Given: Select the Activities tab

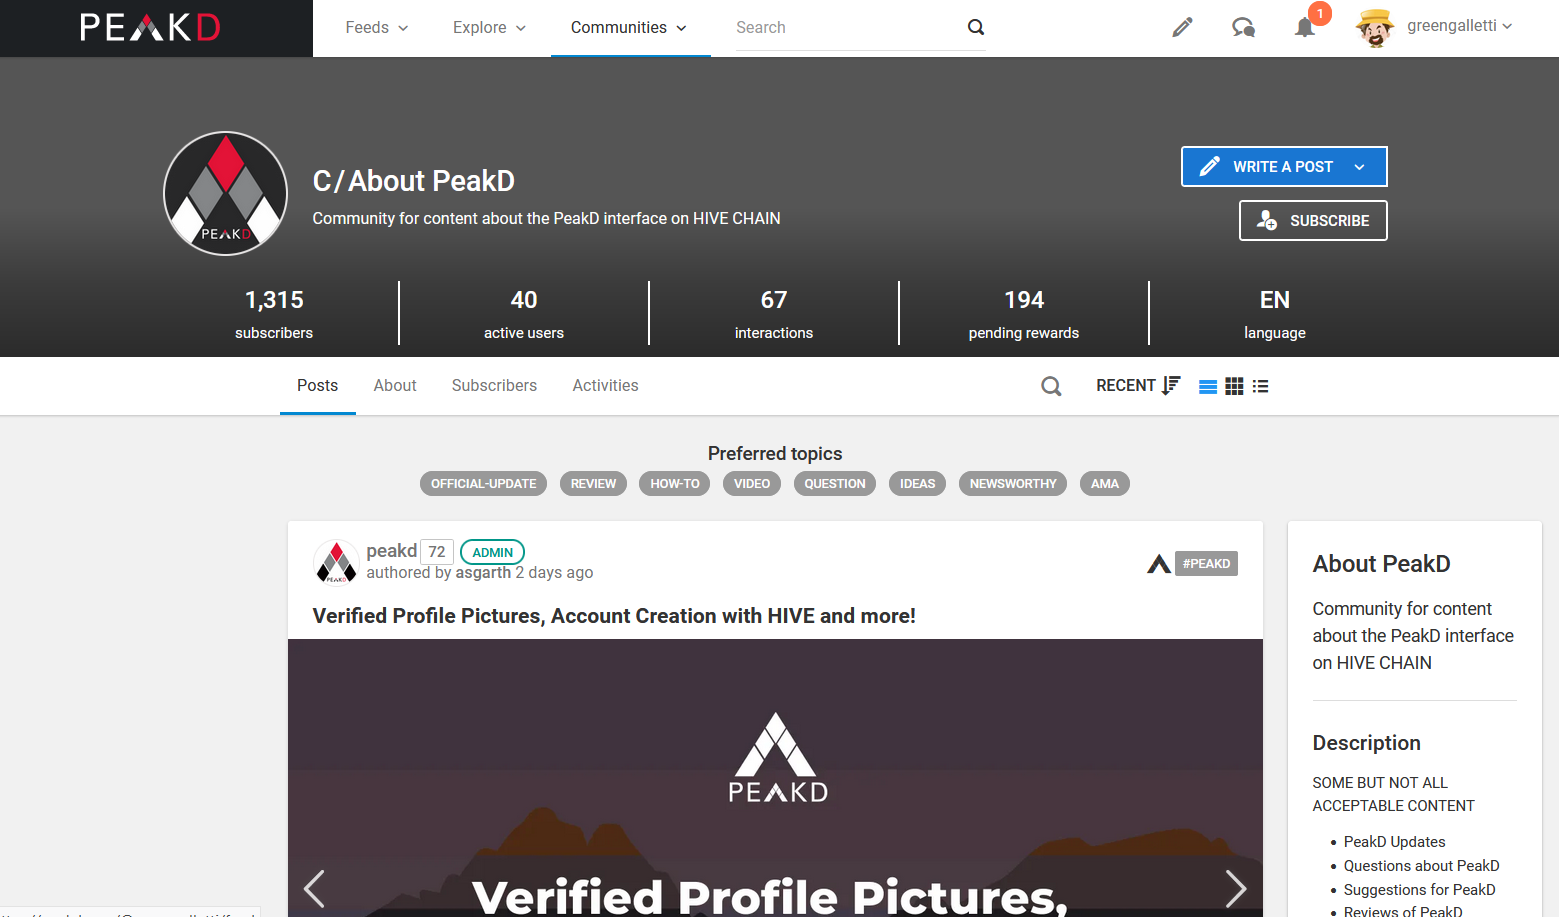Looking at the screenshot, I should click(605, 386).
